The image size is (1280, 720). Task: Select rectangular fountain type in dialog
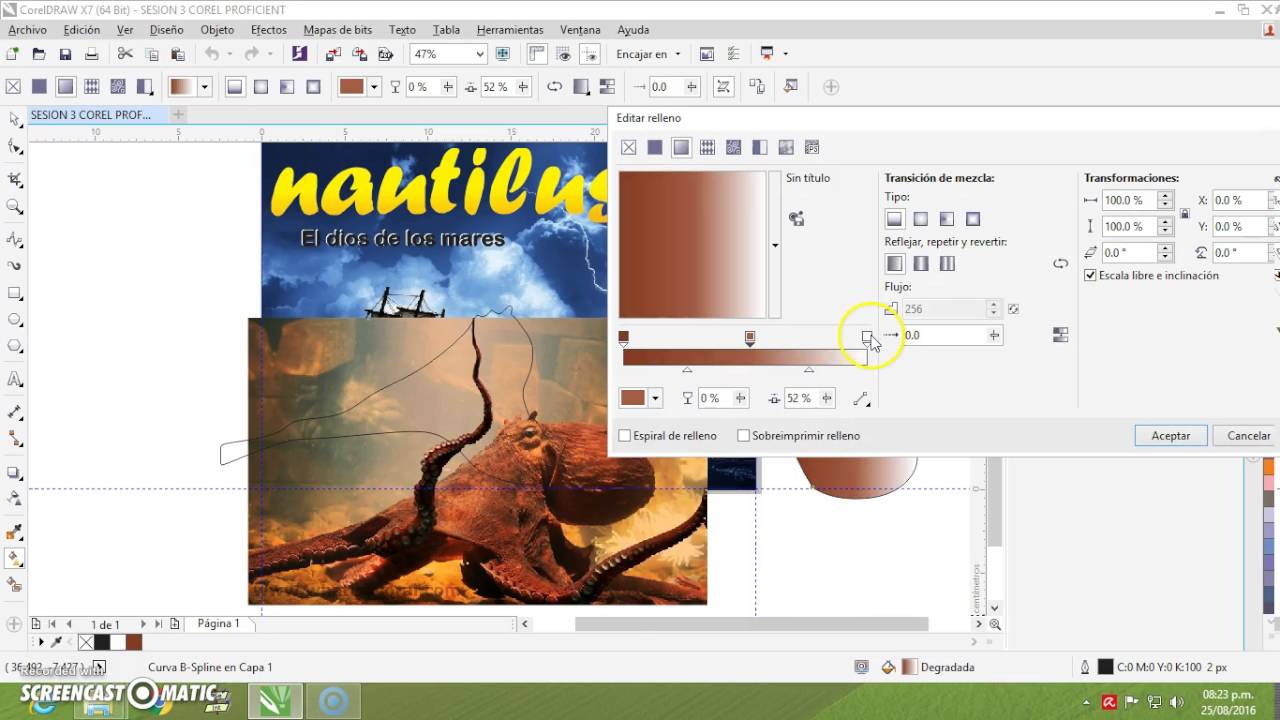coord(973,219)
